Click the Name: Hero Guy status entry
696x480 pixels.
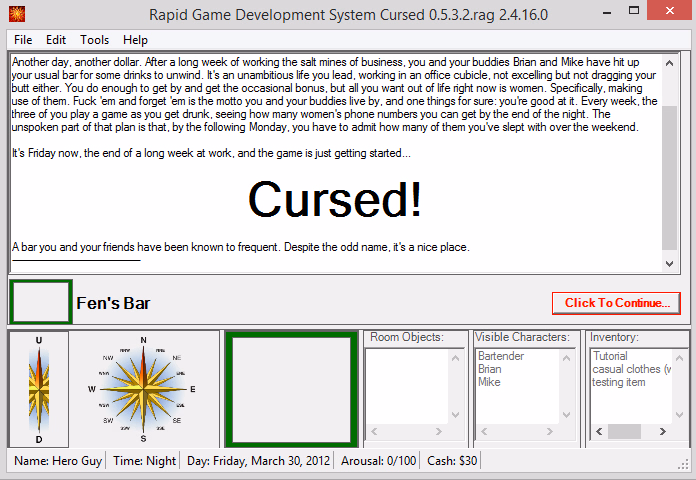pos(58,461)
